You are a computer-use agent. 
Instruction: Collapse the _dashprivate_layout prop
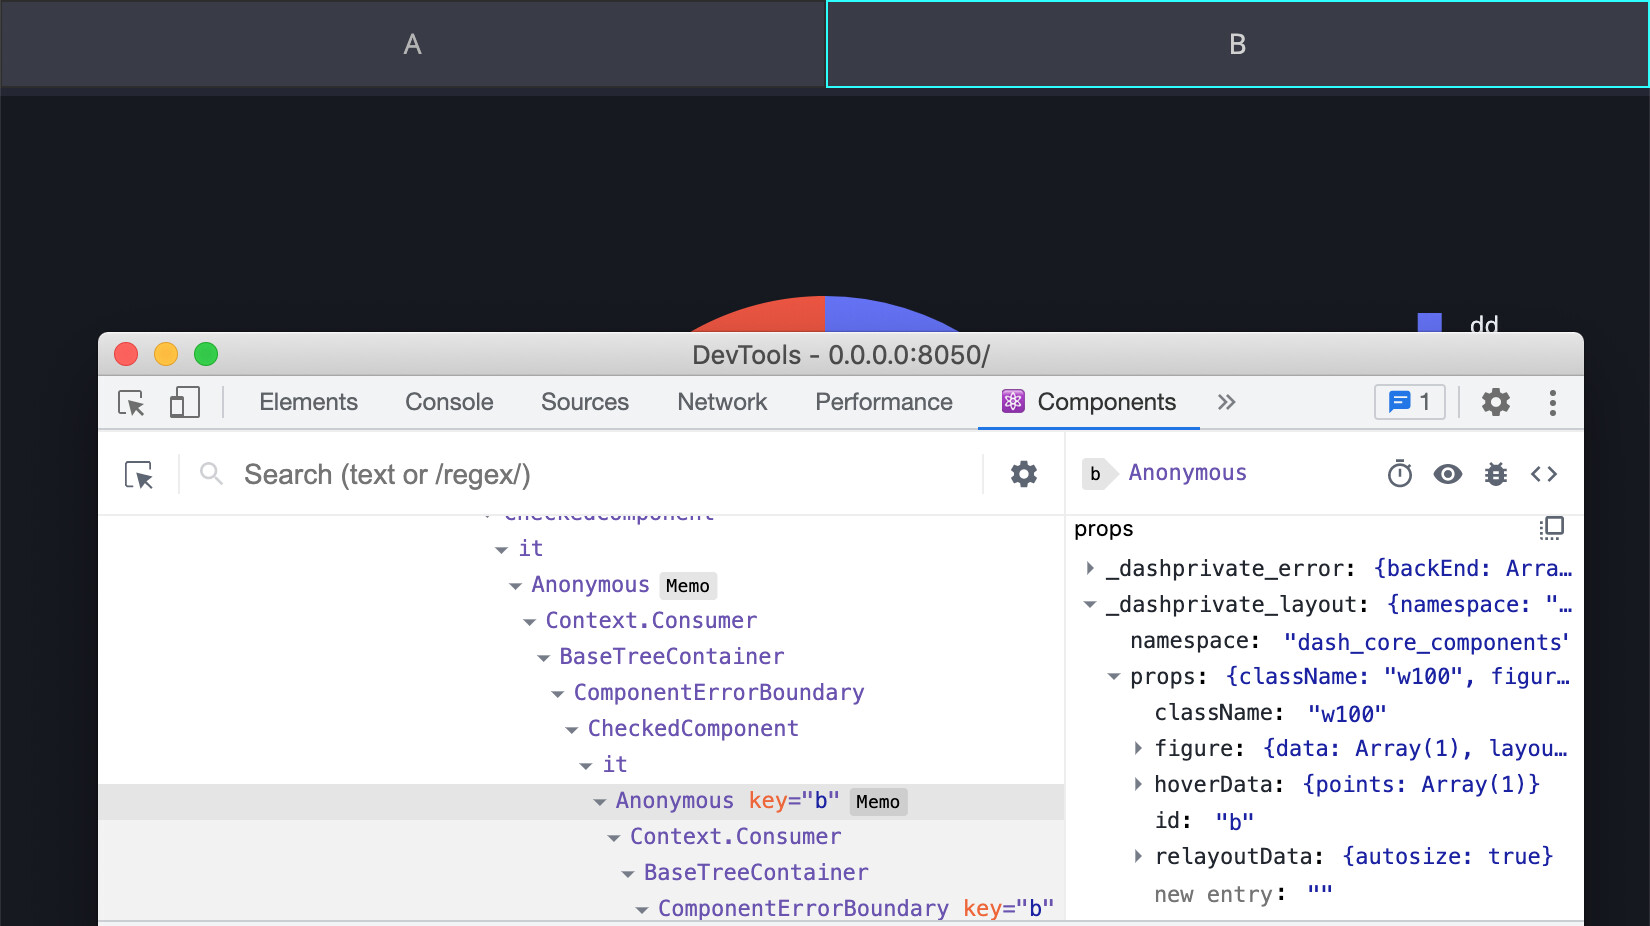(1090, 604)
